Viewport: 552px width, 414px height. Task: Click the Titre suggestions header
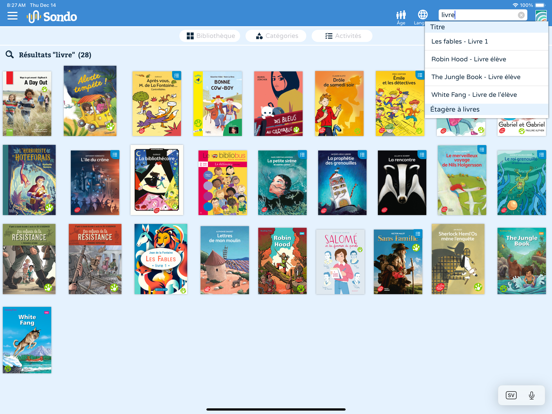click(486, 27)
